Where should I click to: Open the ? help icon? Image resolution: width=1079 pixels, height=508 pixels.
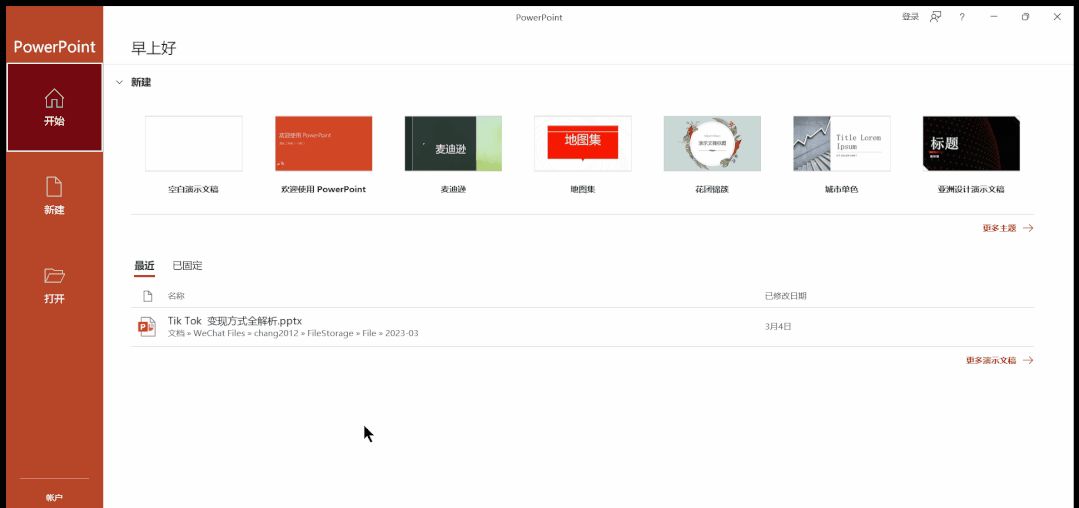pyautogui.click(x=962, y=17)
